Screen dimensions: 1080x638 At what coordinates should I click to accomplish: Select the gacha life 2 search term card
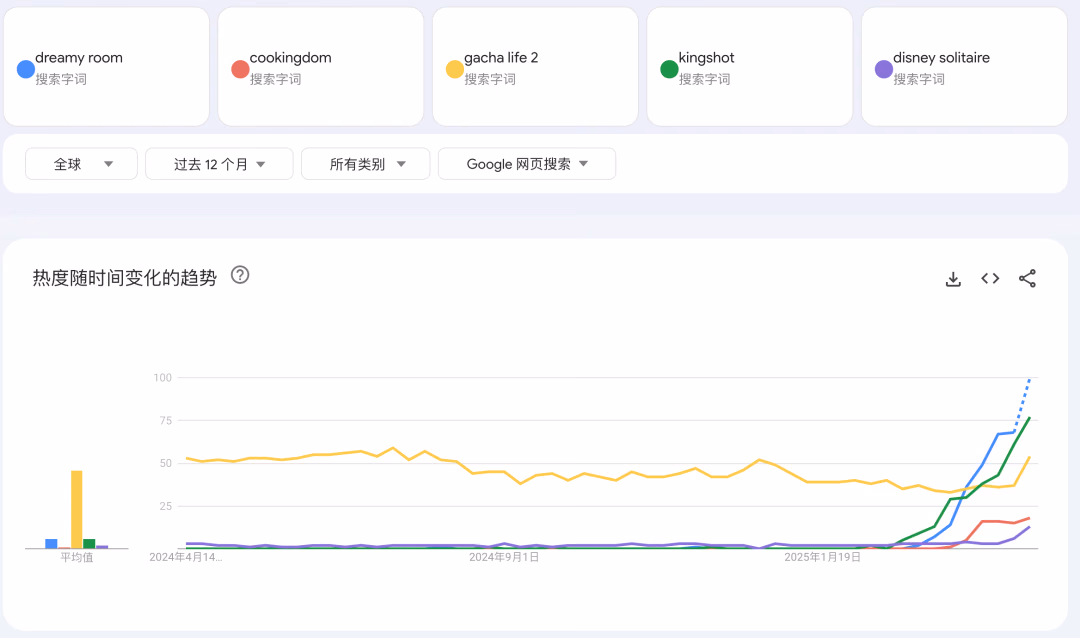(x=535, y=67)
